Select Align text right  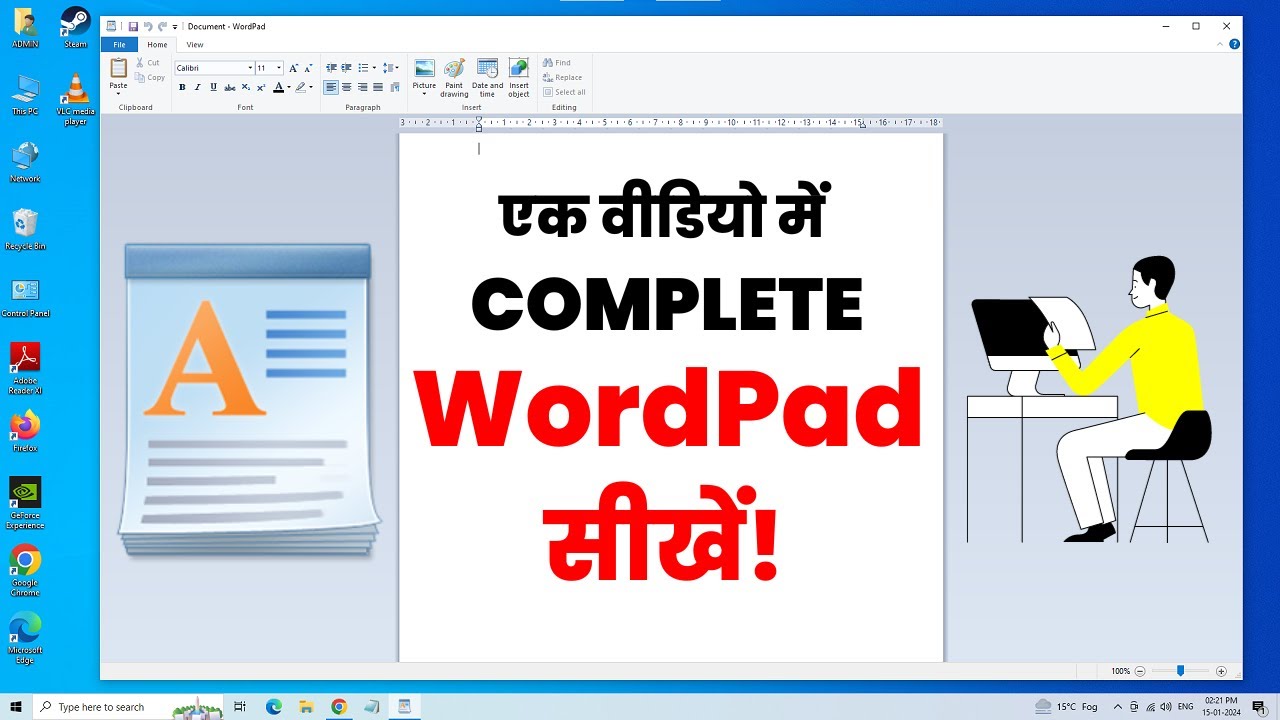click(363, 87)
